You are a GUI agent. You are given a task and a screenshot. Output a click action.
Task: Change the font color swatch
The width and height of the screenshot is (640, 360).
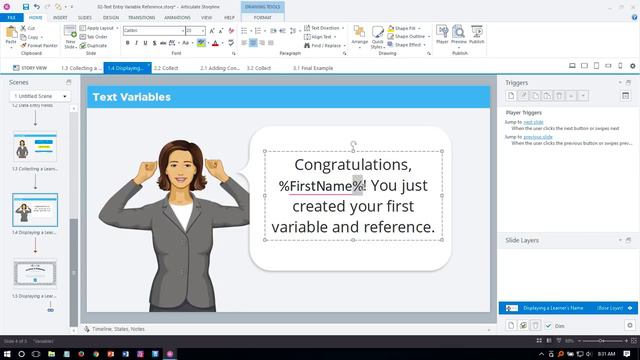[x=215, y=43]
